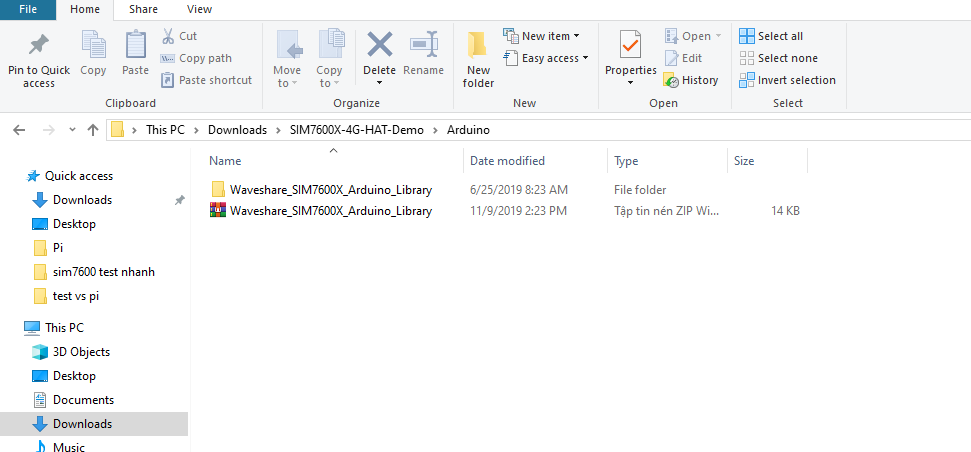The height and width of the screenshot is (452, 971).
Task: Expand the Properties dropdown arrow
Action: tap(630, 83)
